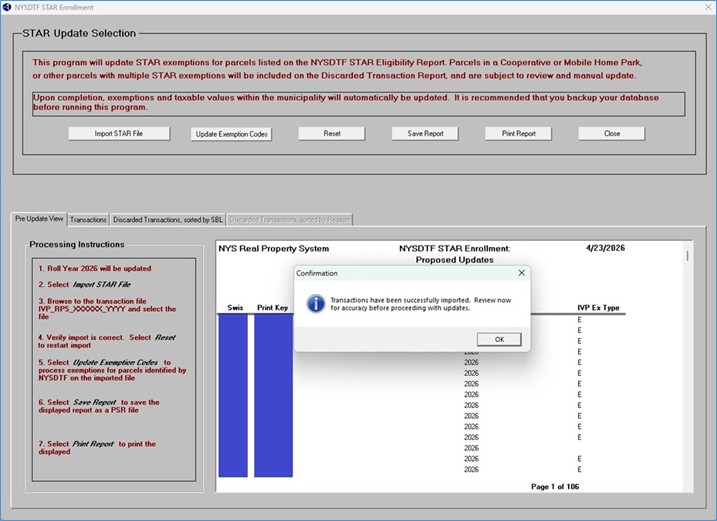Click the Print Key column header
Screen dimensions: 717x521
273,308
